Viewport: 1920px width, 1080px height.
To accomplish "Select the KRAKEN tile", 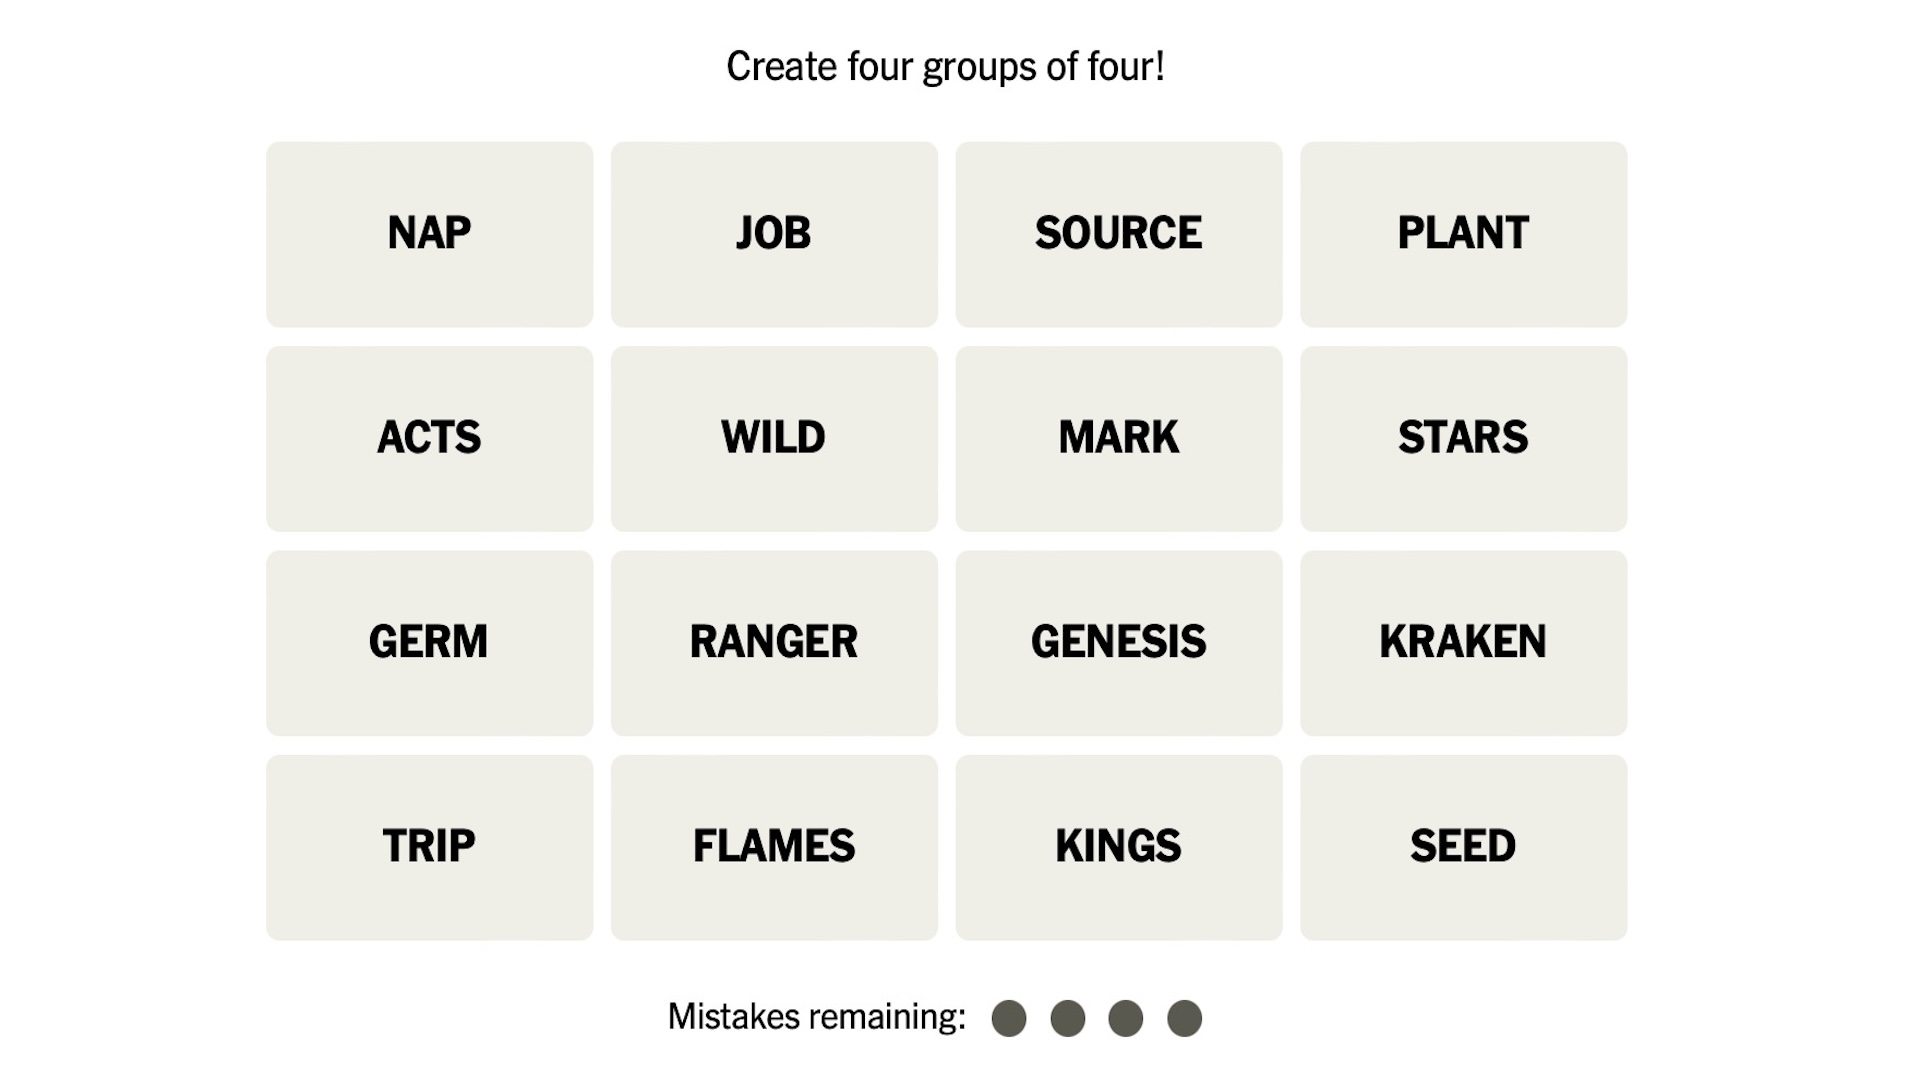I will tap(1462, 642).
